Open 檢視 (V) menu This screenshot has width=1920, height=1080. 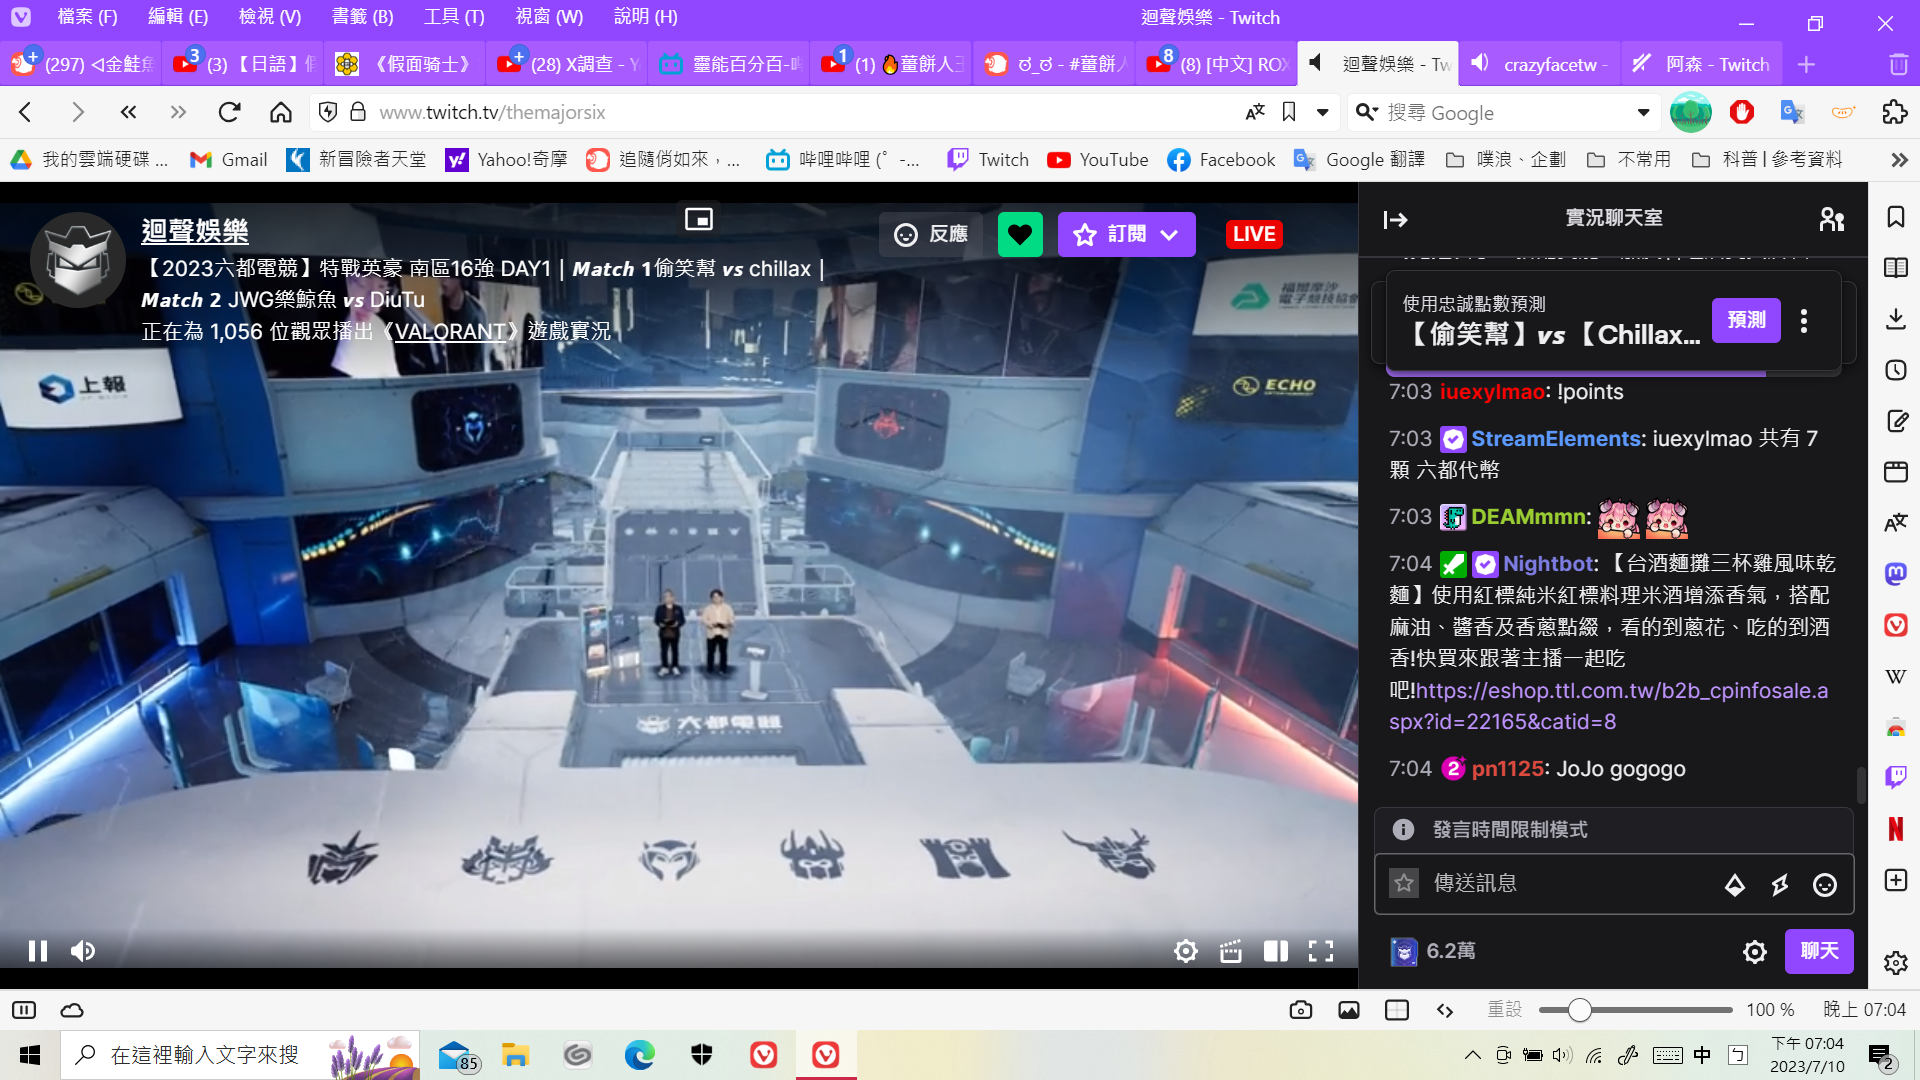coord(270,17)
